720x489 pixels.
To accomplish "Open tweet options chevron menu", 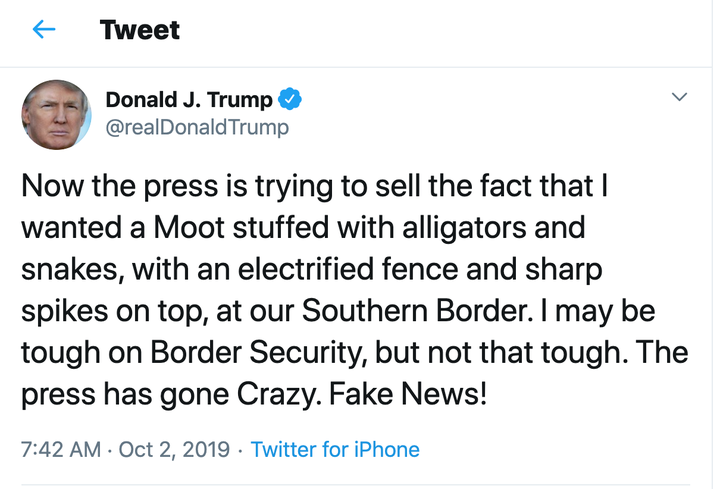I will pyautogui.click(x=680, y=98).
